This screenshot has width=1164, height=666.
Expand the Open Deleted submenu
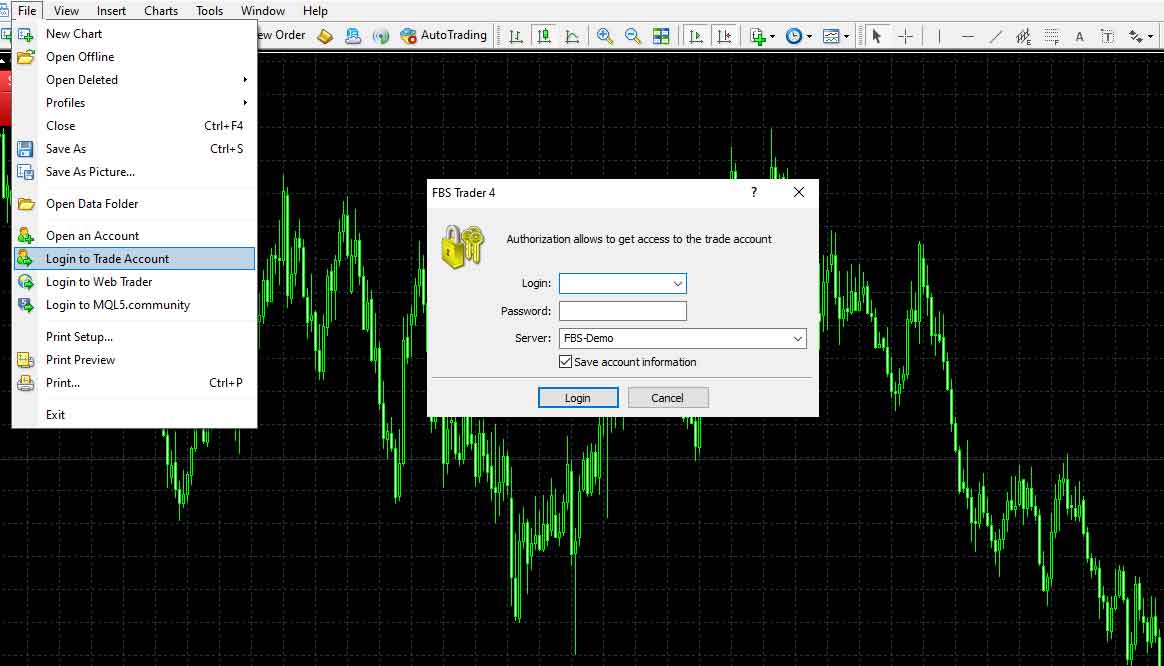[134, 79]
